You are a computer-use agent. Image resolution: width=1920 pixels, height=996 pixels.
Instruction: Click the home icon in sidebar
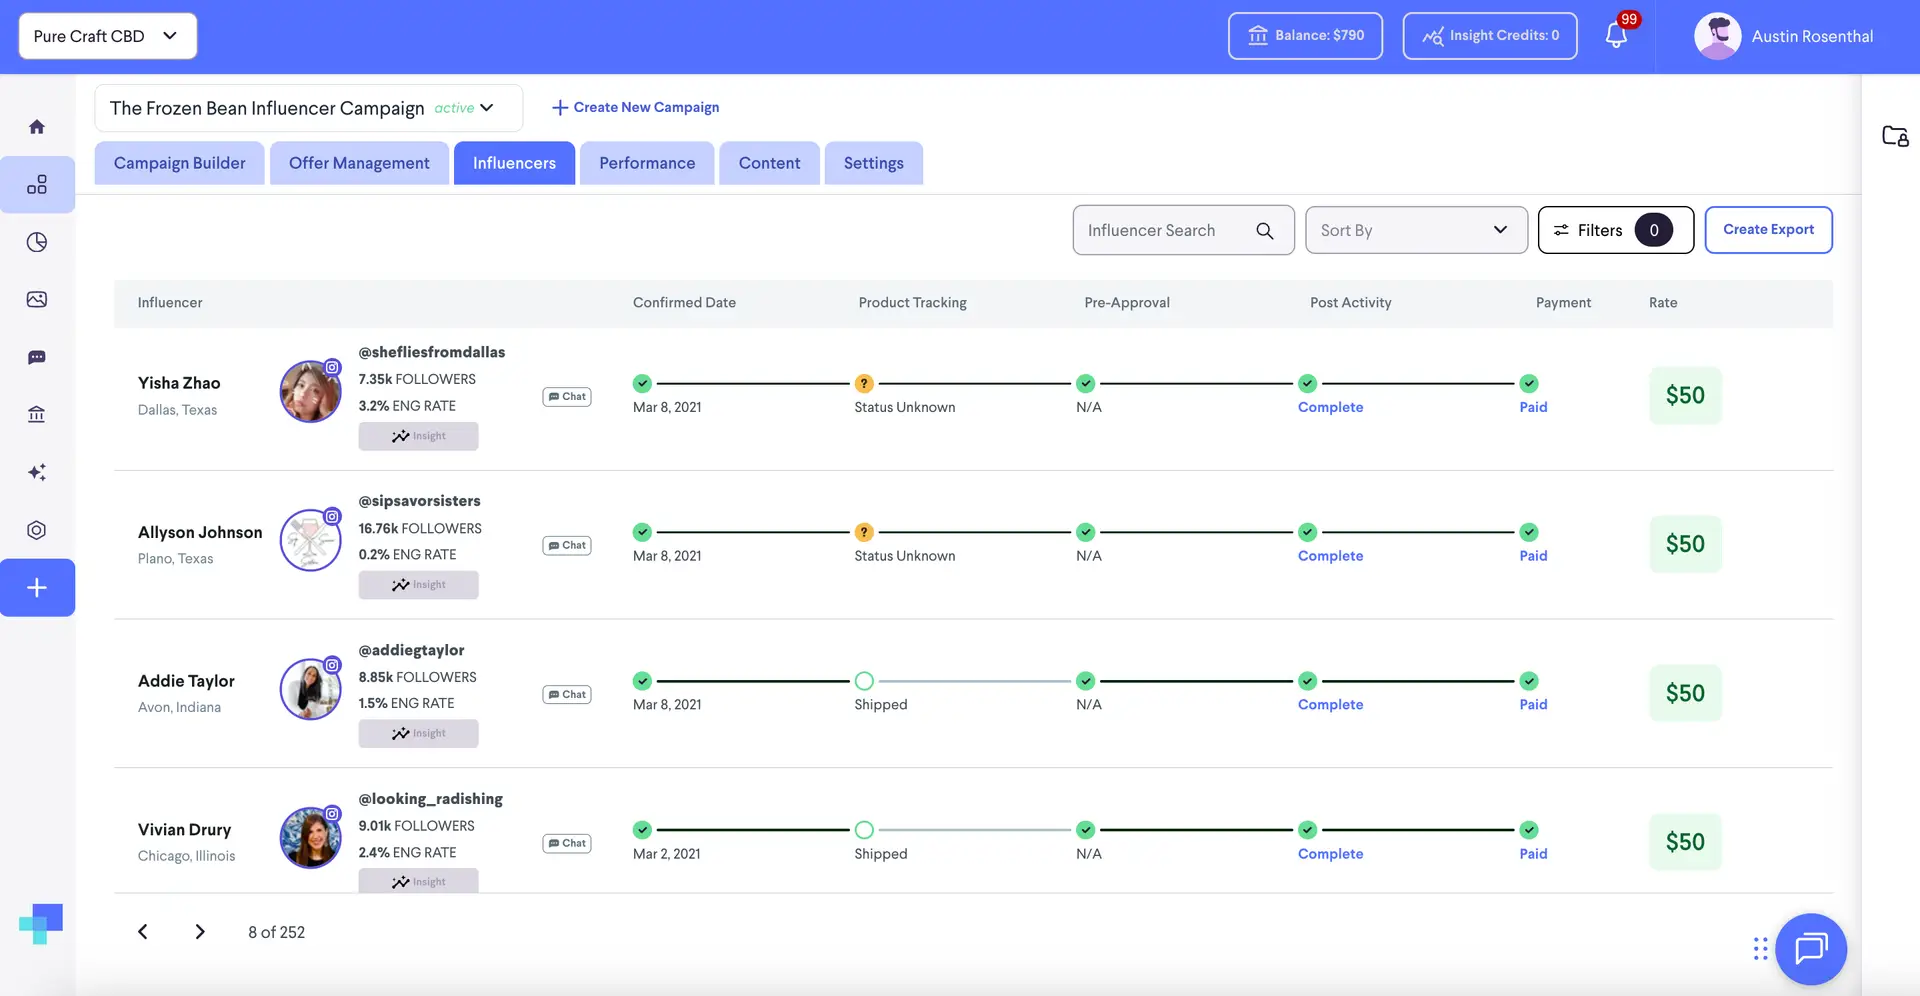(x=37, y=127)
